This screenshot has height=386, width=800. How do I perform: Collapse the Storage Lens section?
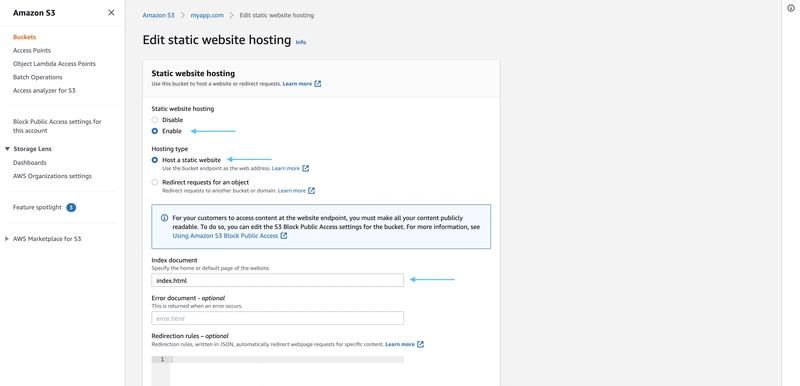tap(8, 149)
